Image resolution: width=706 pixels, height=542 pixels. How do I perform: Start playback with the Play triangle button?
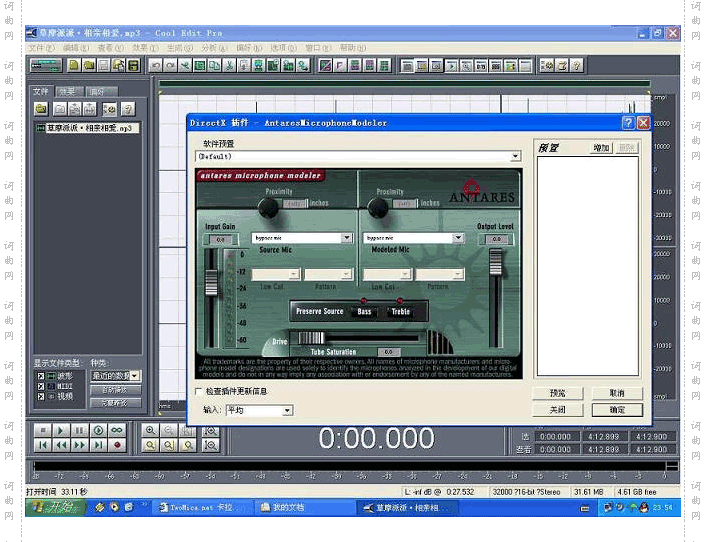tap(61, 430)
